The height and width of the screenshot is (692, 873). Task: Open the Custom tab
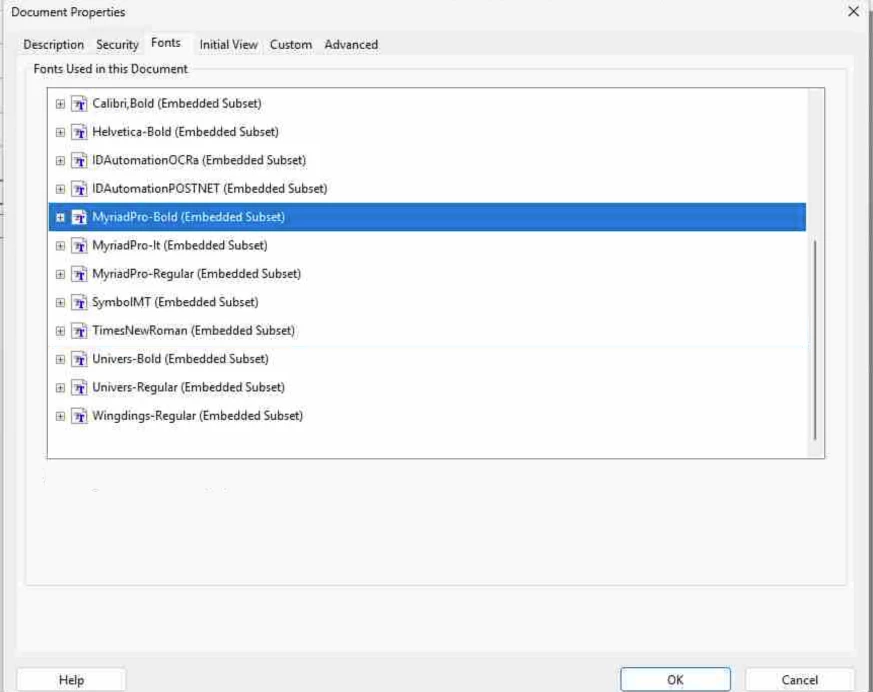click(x=291, y=45)
